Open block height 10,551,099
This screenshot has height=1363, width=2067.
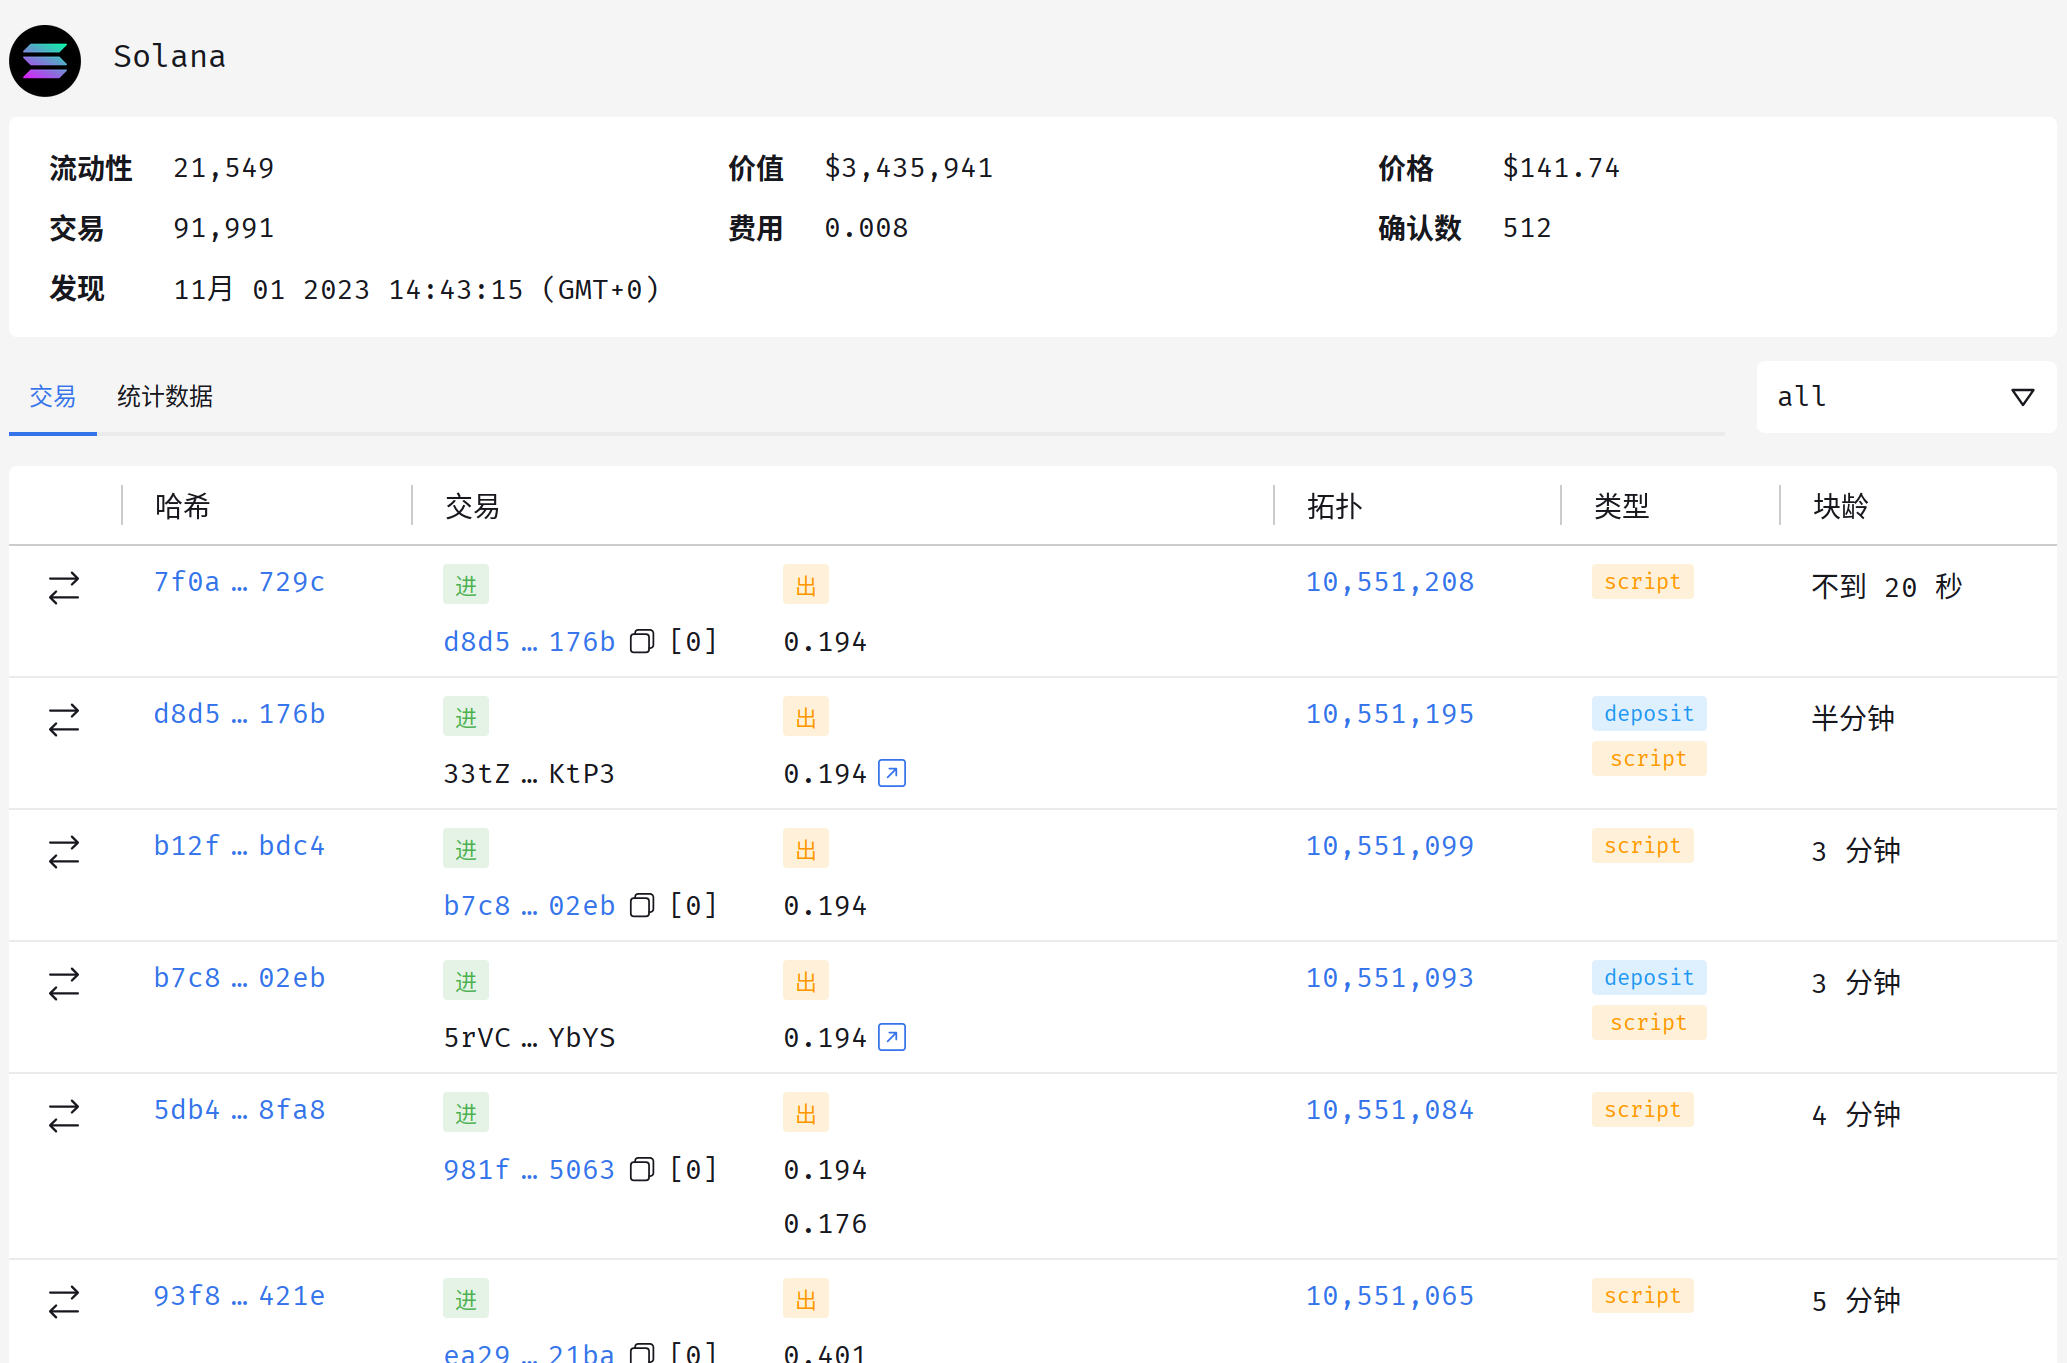click(1390, 846)
